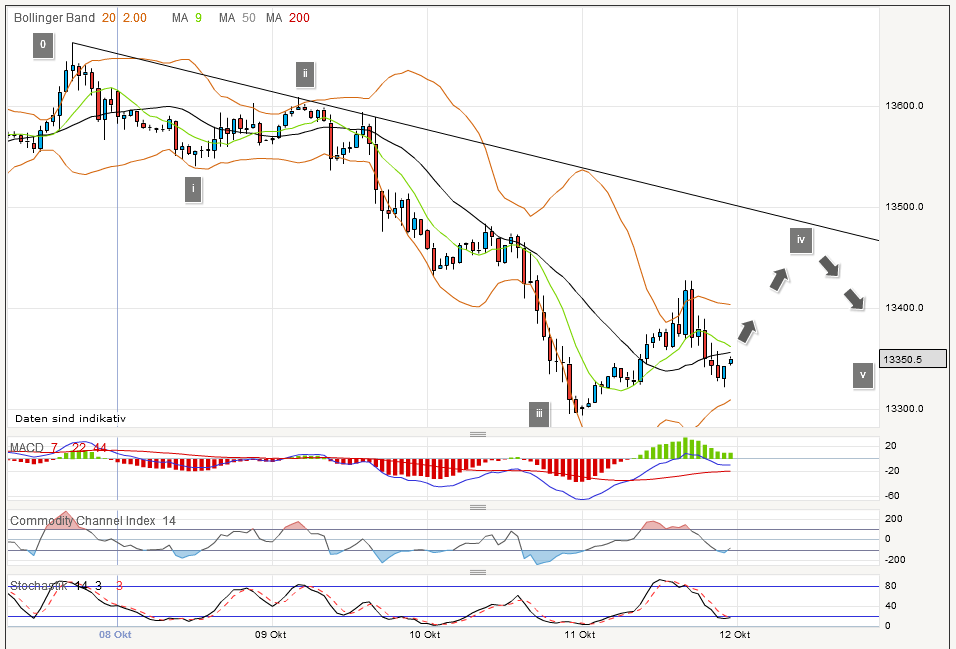Click the 13300.0 price axis label
Image resolution: width=956 pixels, height=649 pixels.
click(x=904, y=409)
